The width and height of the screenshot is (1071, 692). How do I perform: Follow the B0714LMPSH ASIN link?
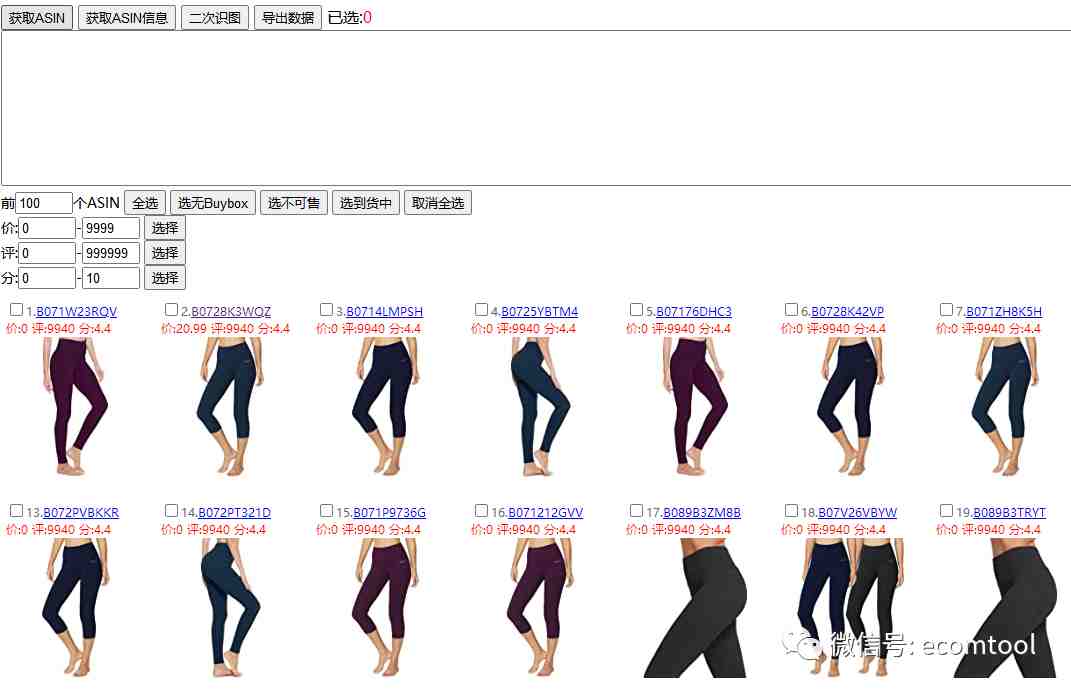pos(385,312)
